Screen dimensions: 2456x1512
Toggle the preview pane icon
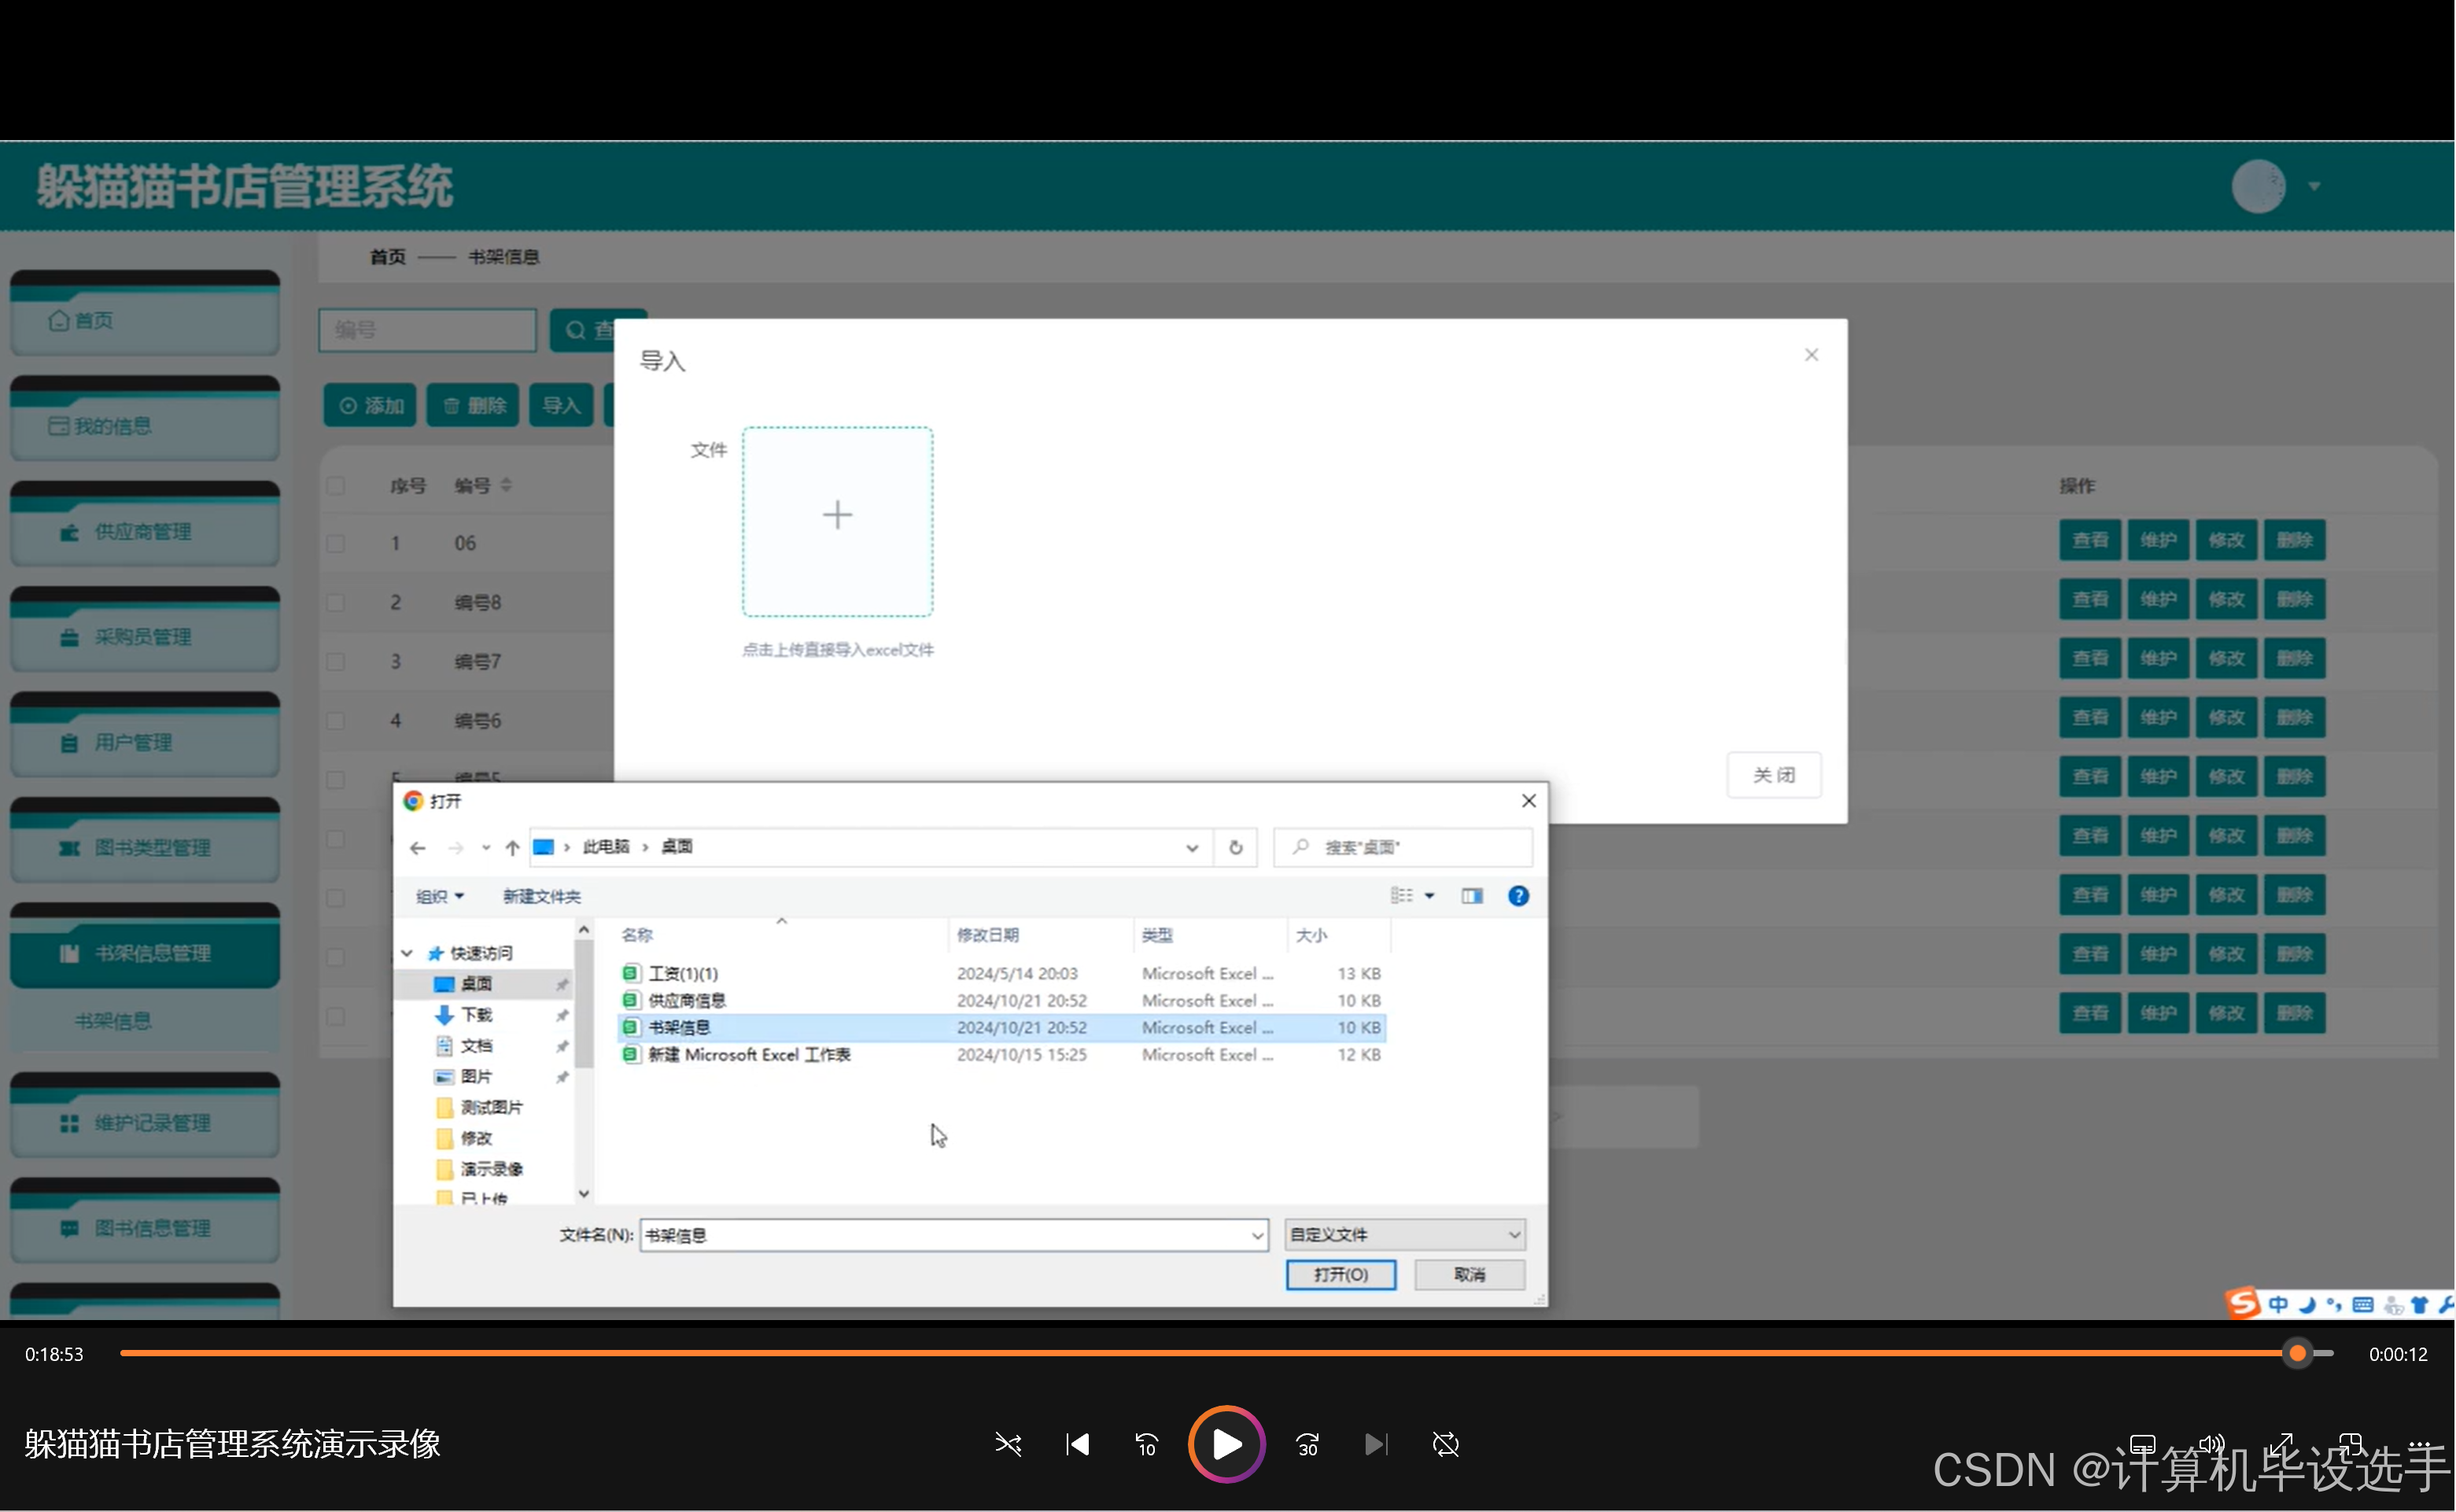click(x=1471, y=895)
